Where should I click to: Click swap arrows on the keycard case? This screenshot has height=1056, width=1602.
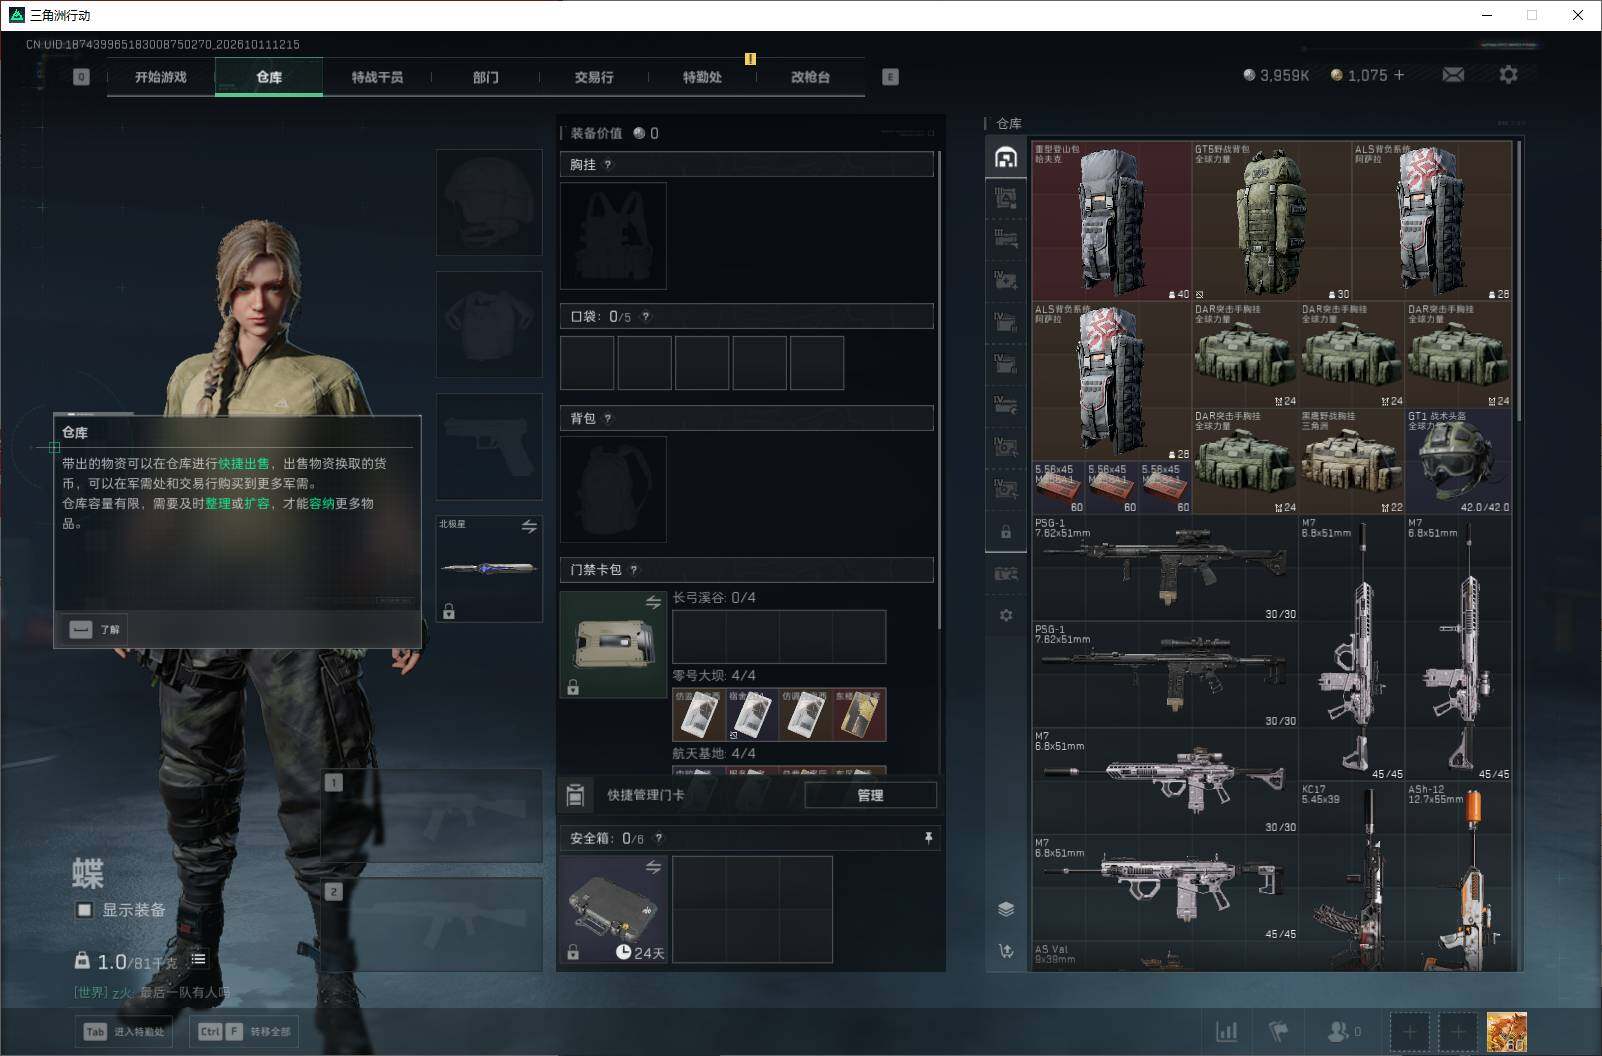pyautogui.click(x=653, y=602)
